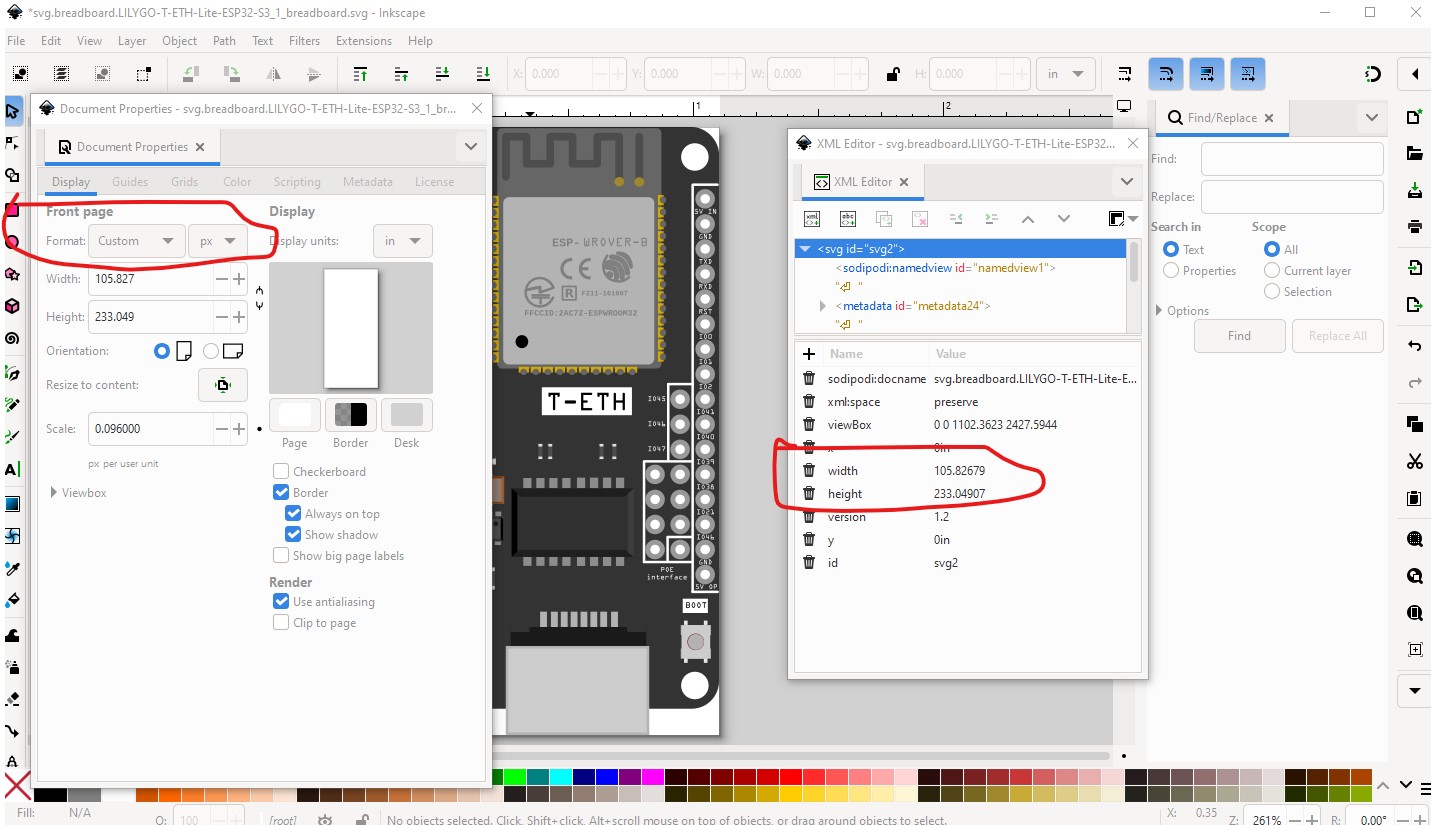Uncheck the Border checkbox
The width and height of the screenshot is (1431, 825).
coord(281,493)
